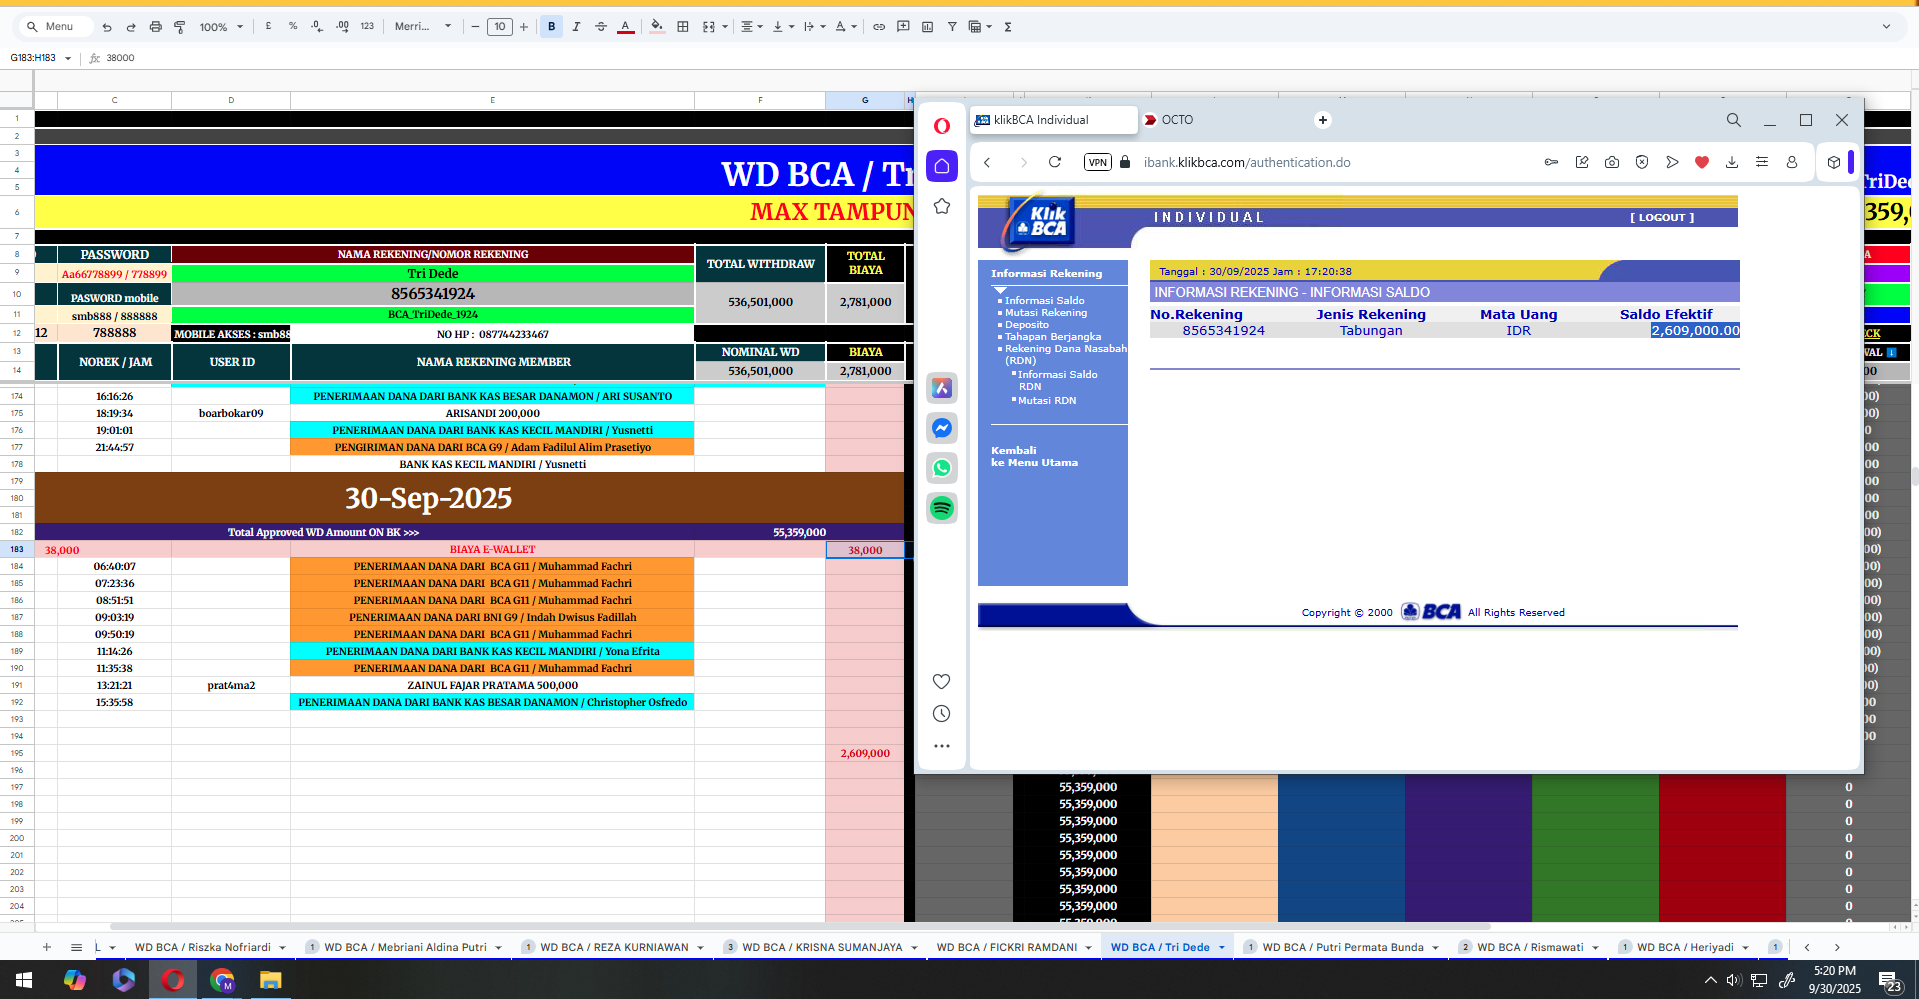Open Deposito in klikBCA menu
Image resolution: width=1919 pixels, height=999 pixels.
point(1026,324)
